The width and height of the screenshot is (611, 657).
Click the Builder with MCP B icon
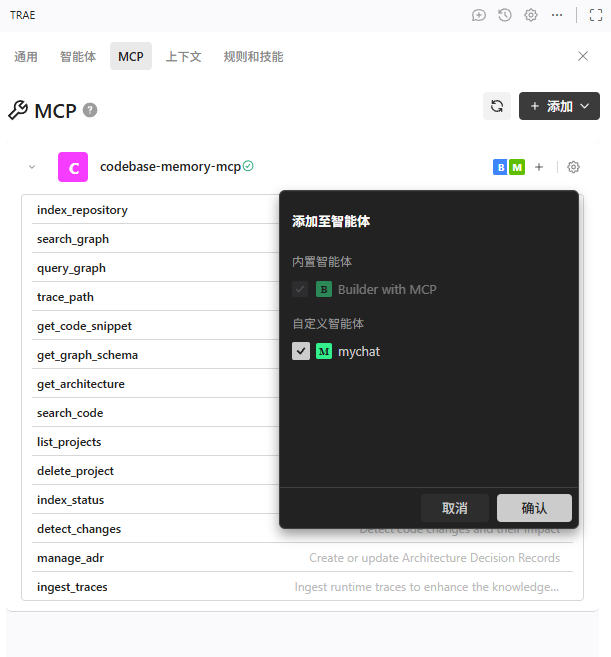tap(324, 290)
